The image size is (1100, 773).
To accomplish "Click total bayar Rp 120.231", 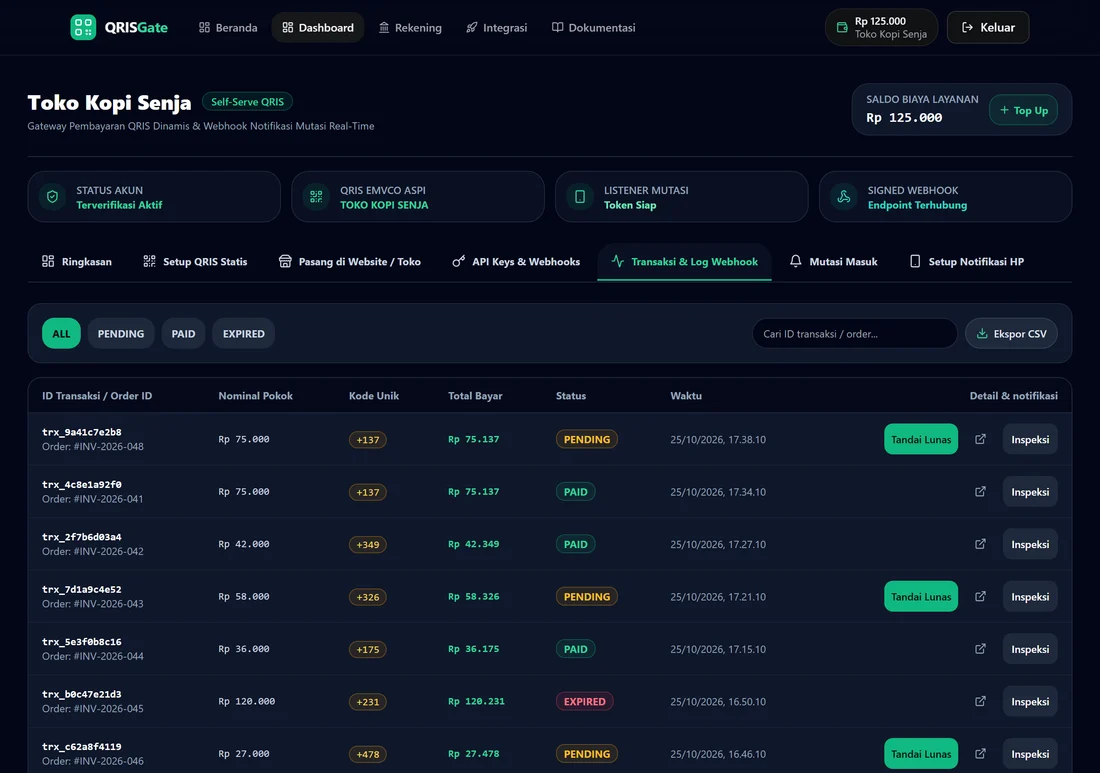I will [x=476, y=701].
